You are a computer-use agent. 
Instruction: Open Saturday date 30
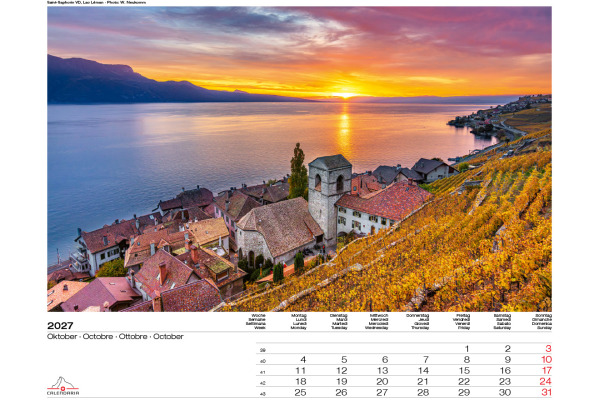[x=505, y=393]
